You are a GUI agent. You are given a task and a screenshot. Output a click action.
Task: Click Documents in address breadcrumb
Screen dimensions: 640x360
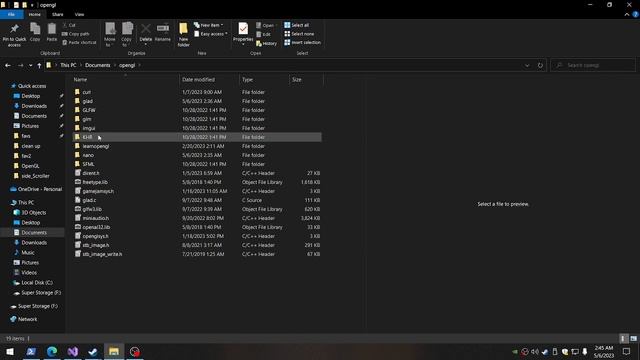coord(98,65)
